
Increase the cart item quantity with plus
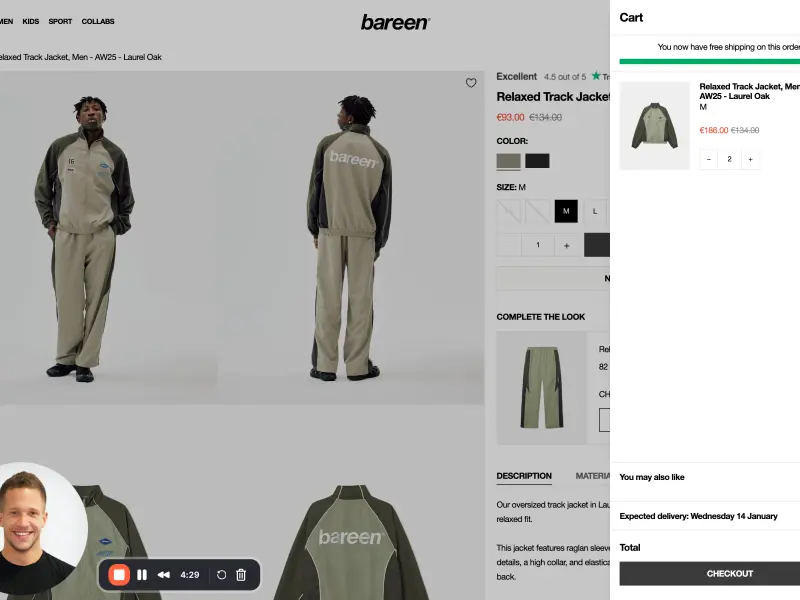pos(750,159)
